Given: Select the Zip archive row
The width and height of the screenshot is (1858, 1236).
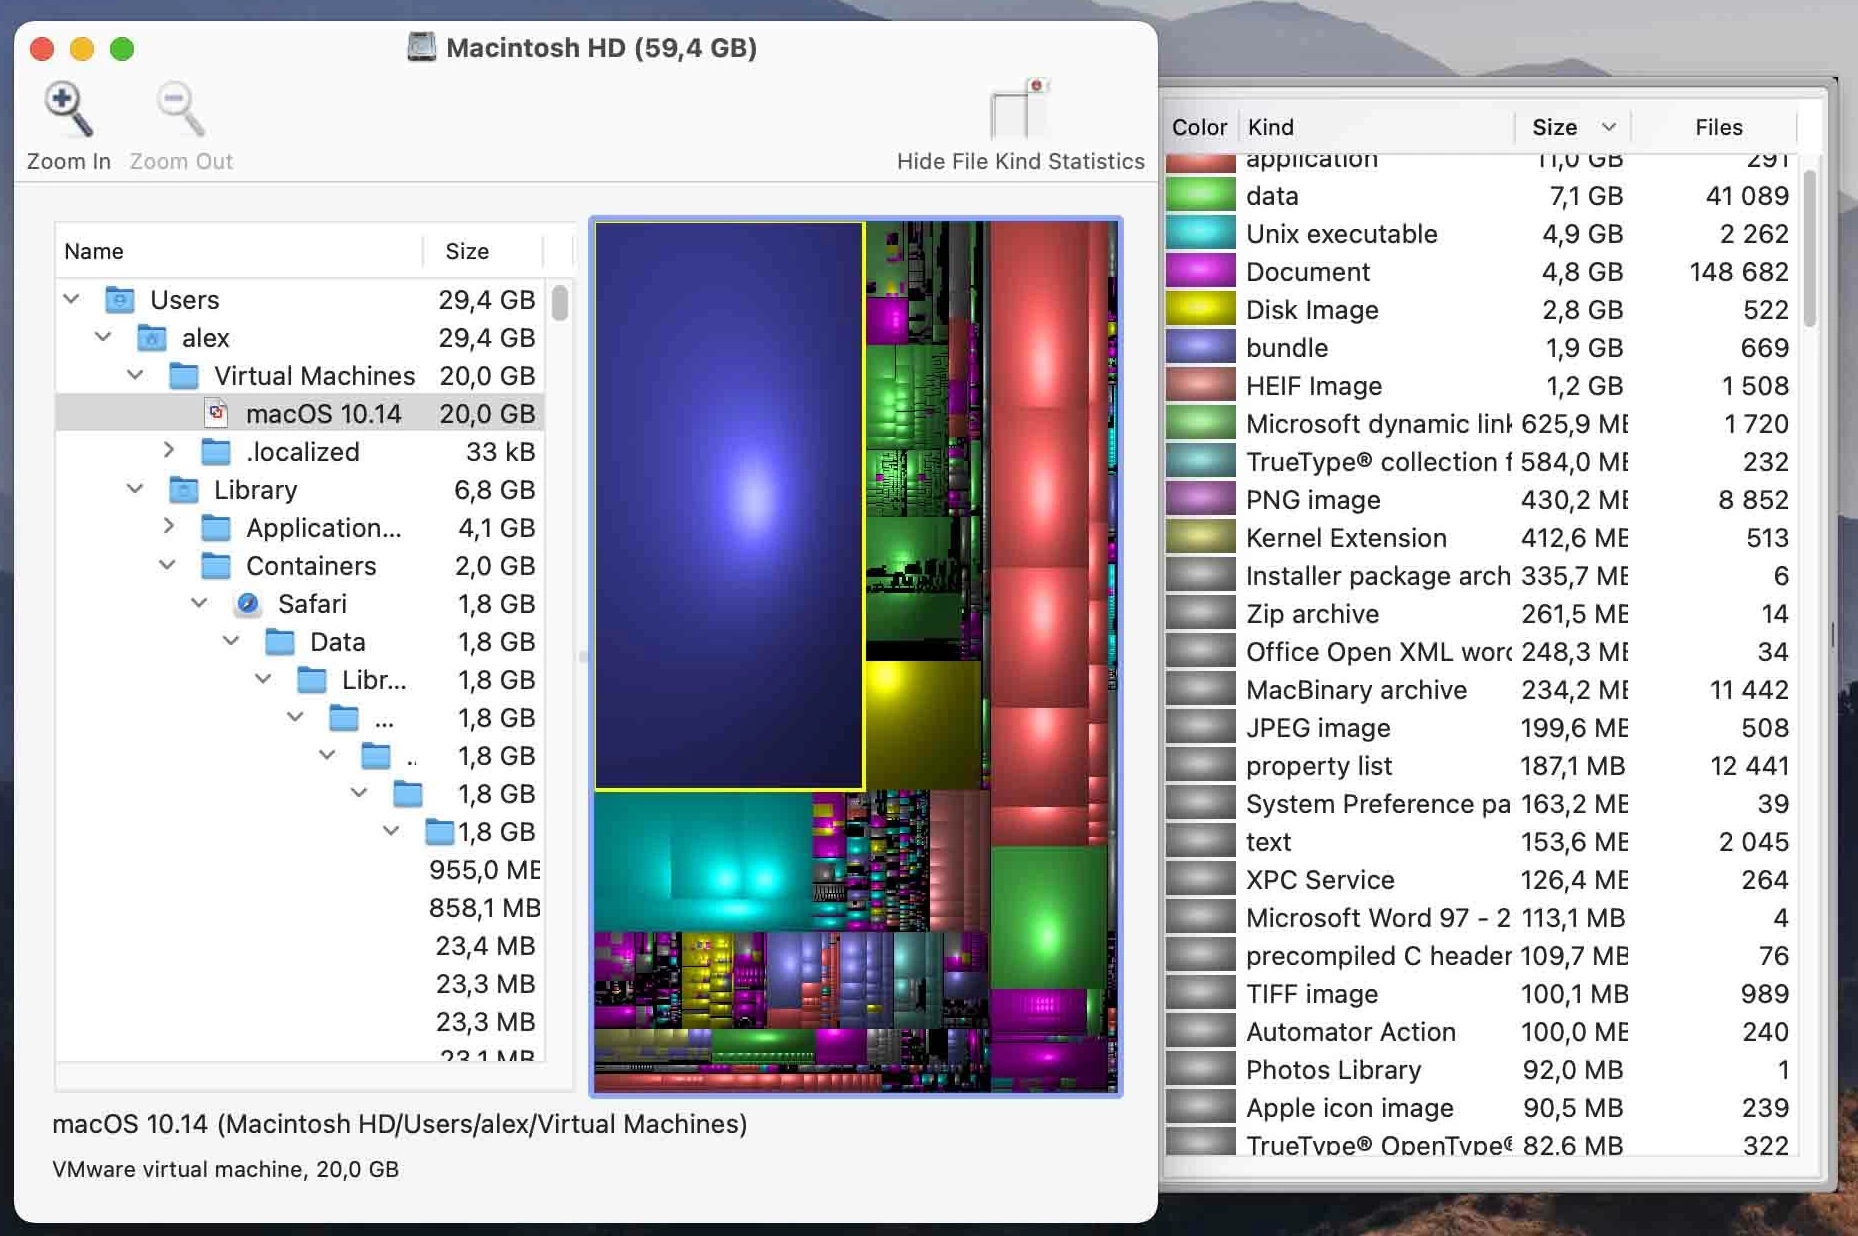Looking at the screenshot, I should [x=1481, y=614].
